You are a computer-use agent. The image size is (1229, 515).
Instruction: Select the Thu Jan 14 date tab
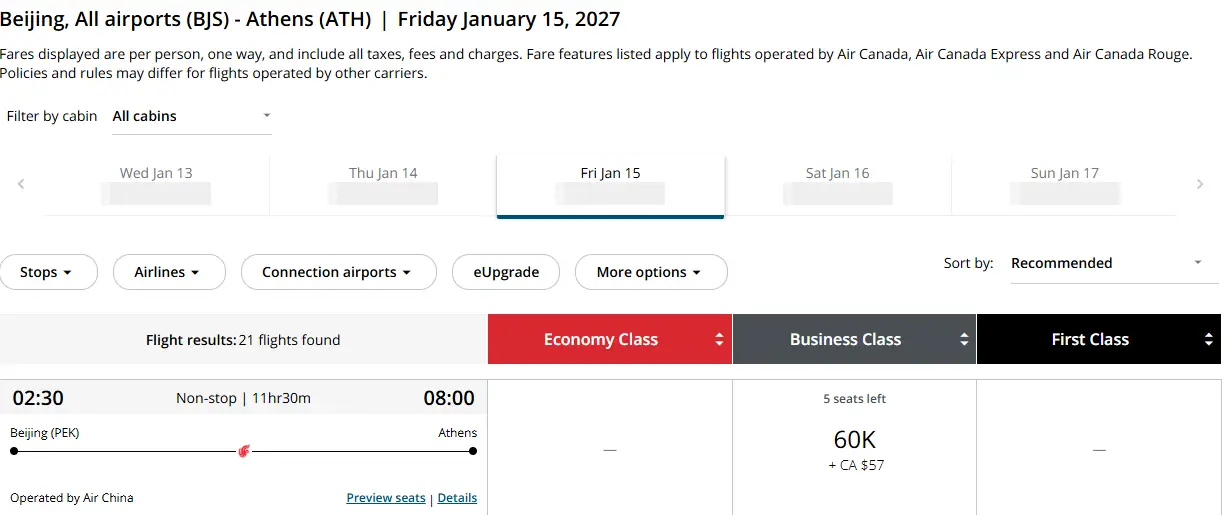(383, 184)
